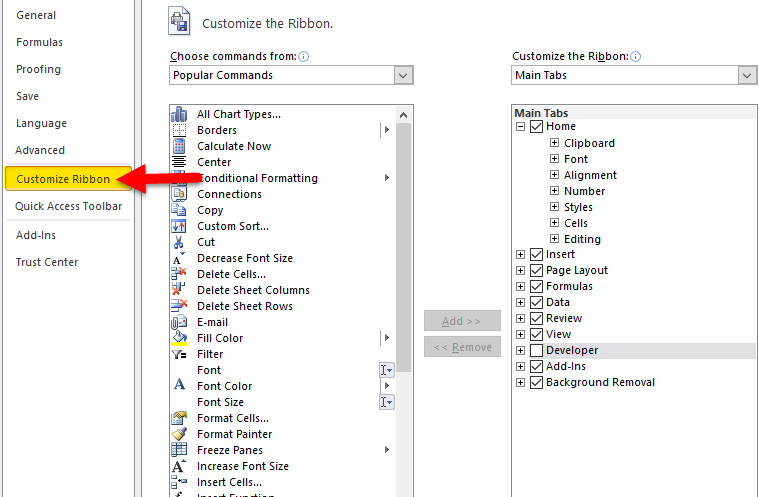Toggle the Formulas tab checkbox
759x497 pixels.
[536, 286]
